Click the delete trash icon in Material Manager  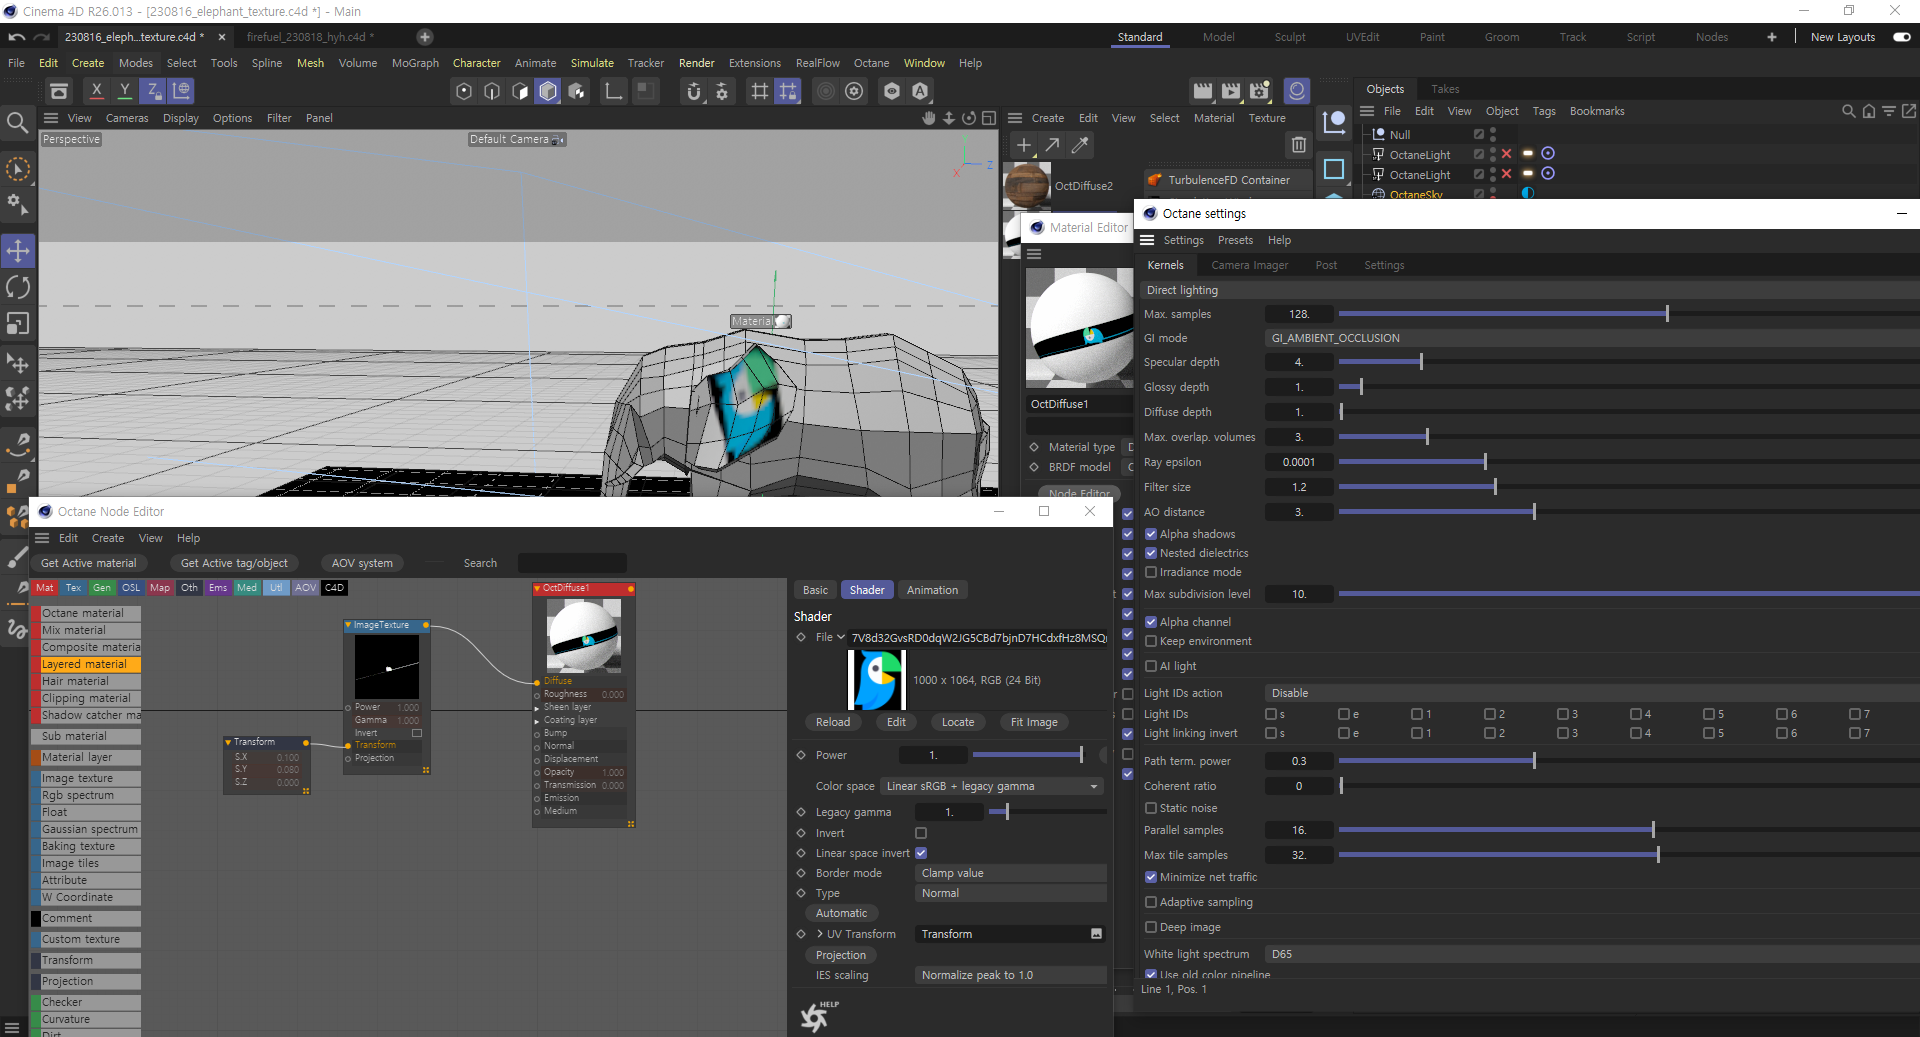click(1298, 145)
